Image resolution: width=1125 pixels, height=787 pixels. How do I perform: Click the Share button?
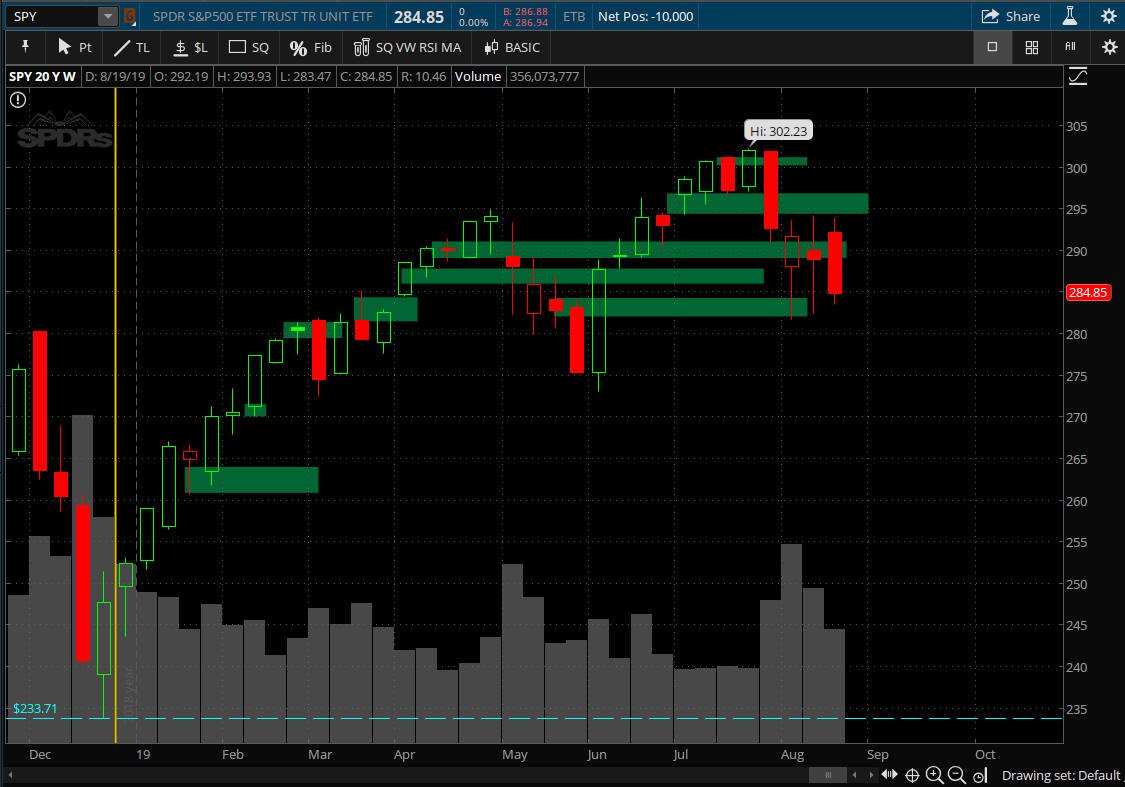(x=1011, y=17)
